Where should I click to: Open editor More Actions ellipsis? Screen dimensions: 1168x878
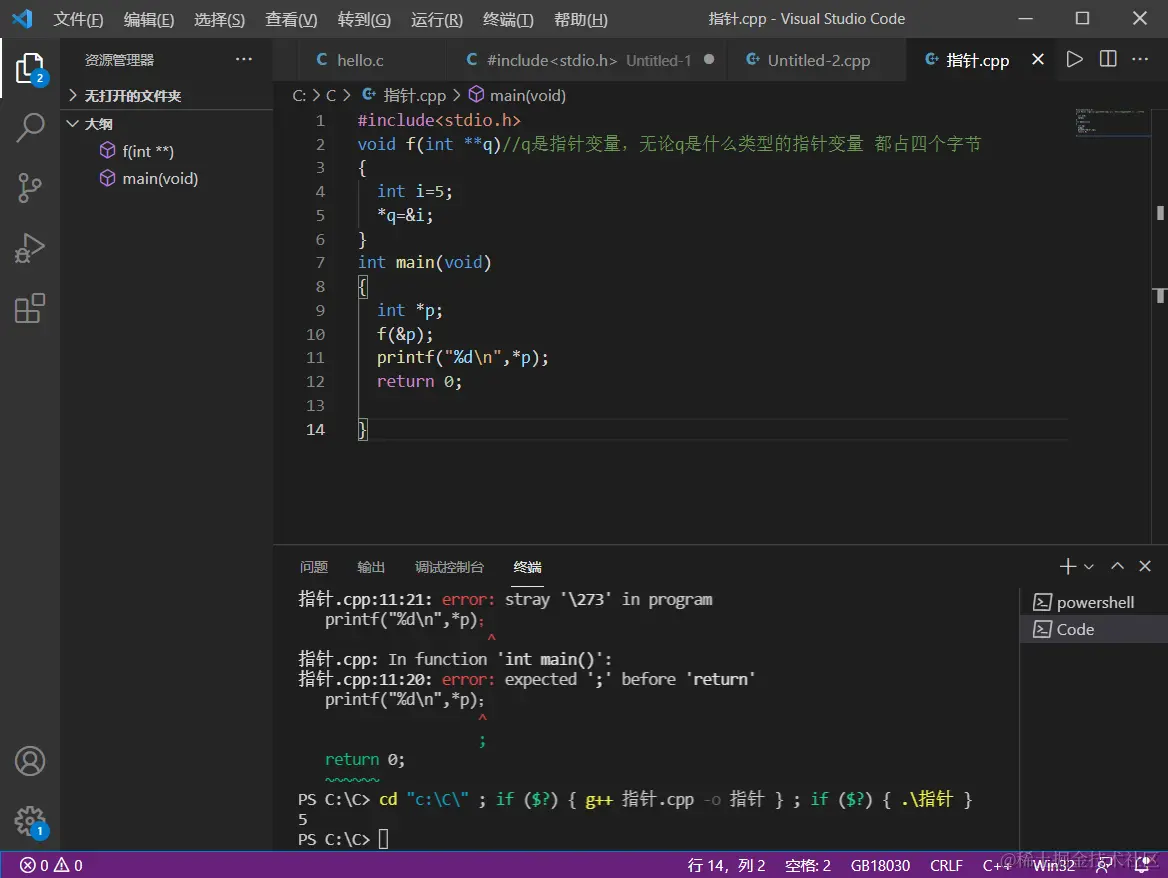(1140, 60)
